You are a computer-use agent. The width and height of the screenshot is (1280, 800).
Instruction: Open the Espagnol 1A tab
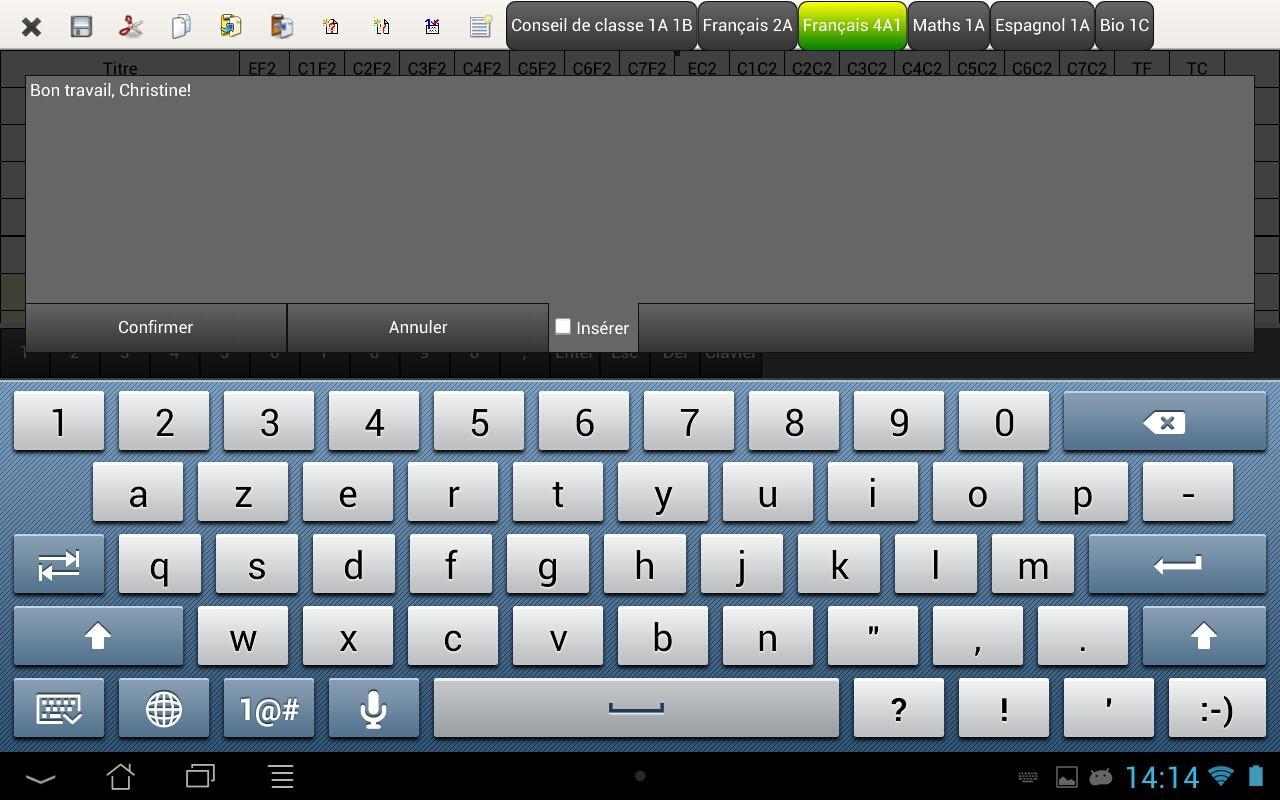tap(1042, 26)
